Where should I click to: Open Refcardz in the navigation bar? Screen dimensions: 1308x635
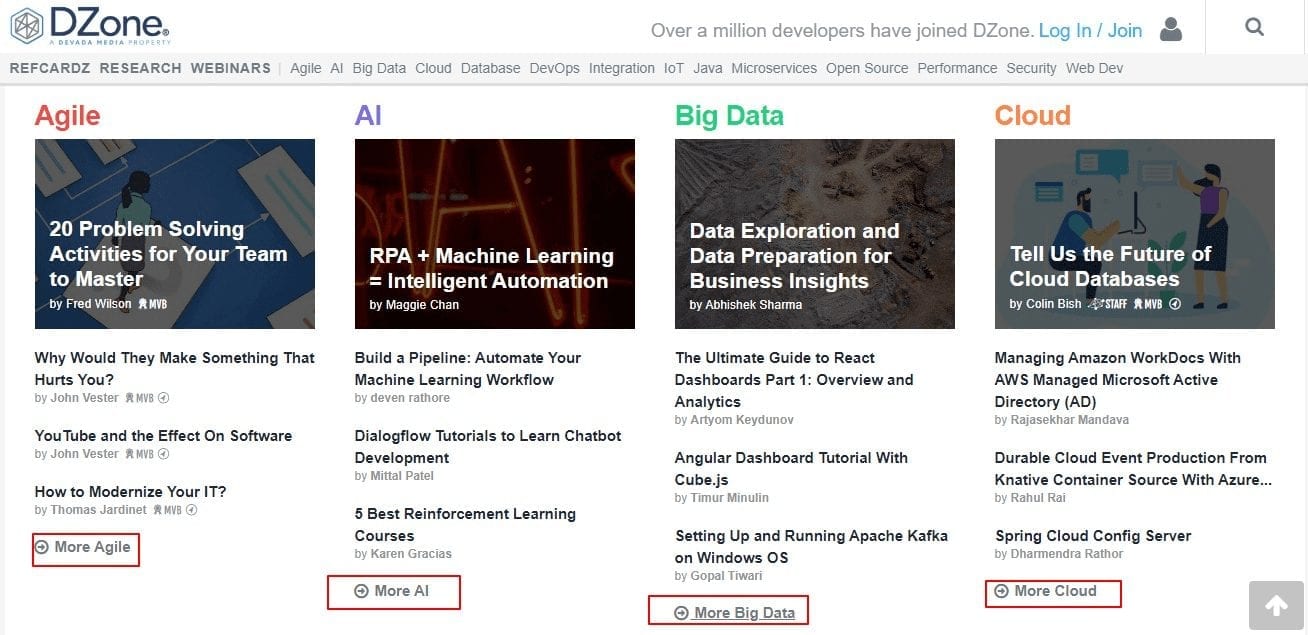tap(50, 68)
